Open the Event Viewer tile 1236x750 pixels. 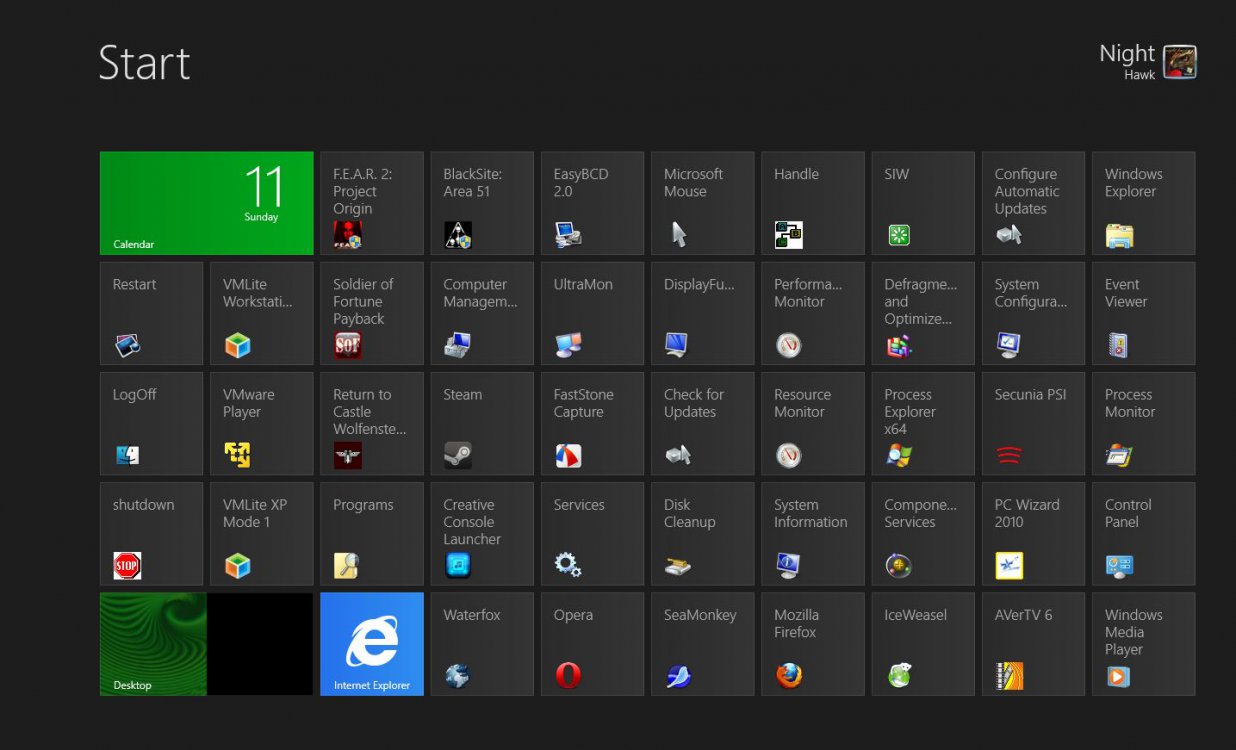point(1143,313)
